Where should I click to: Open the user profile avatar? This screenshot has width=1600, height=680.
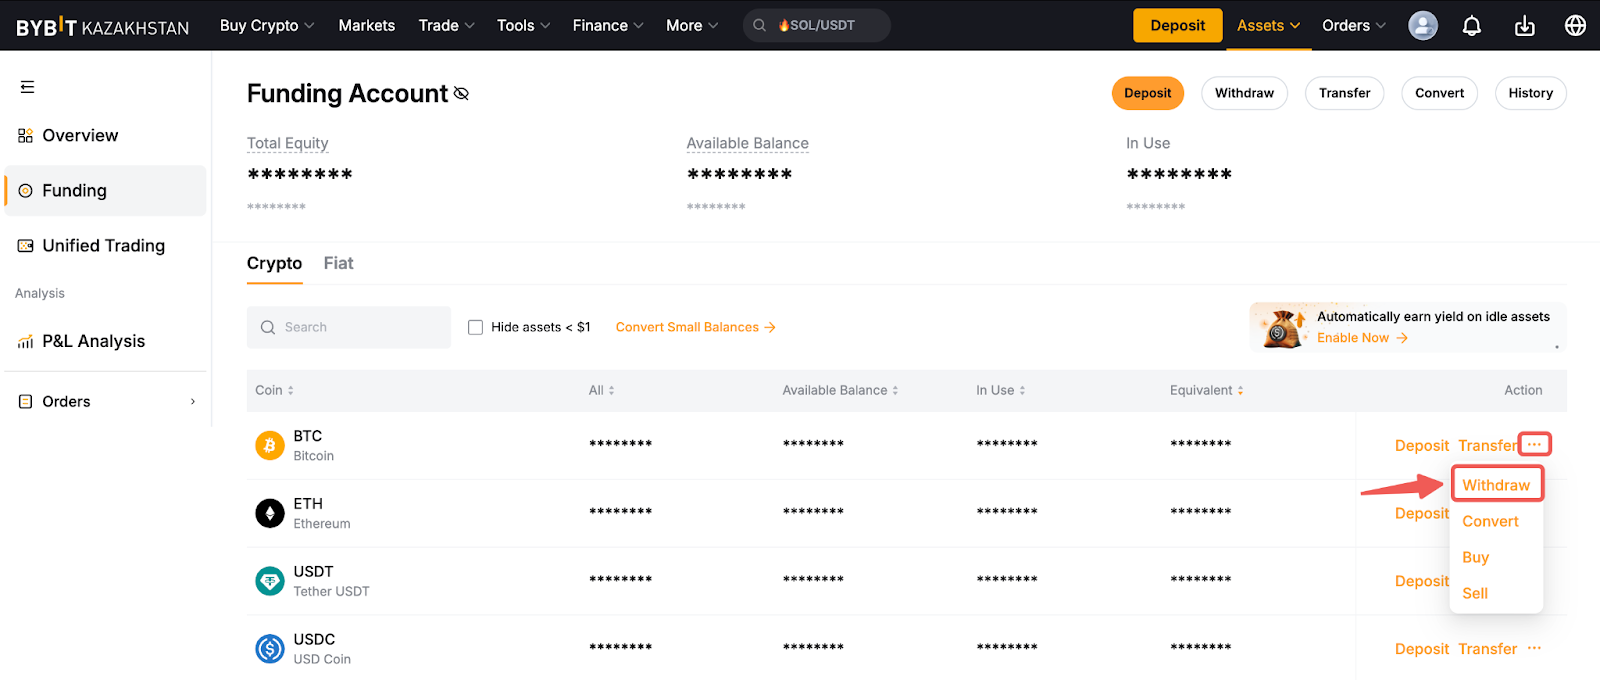(x=1422, y=26)
